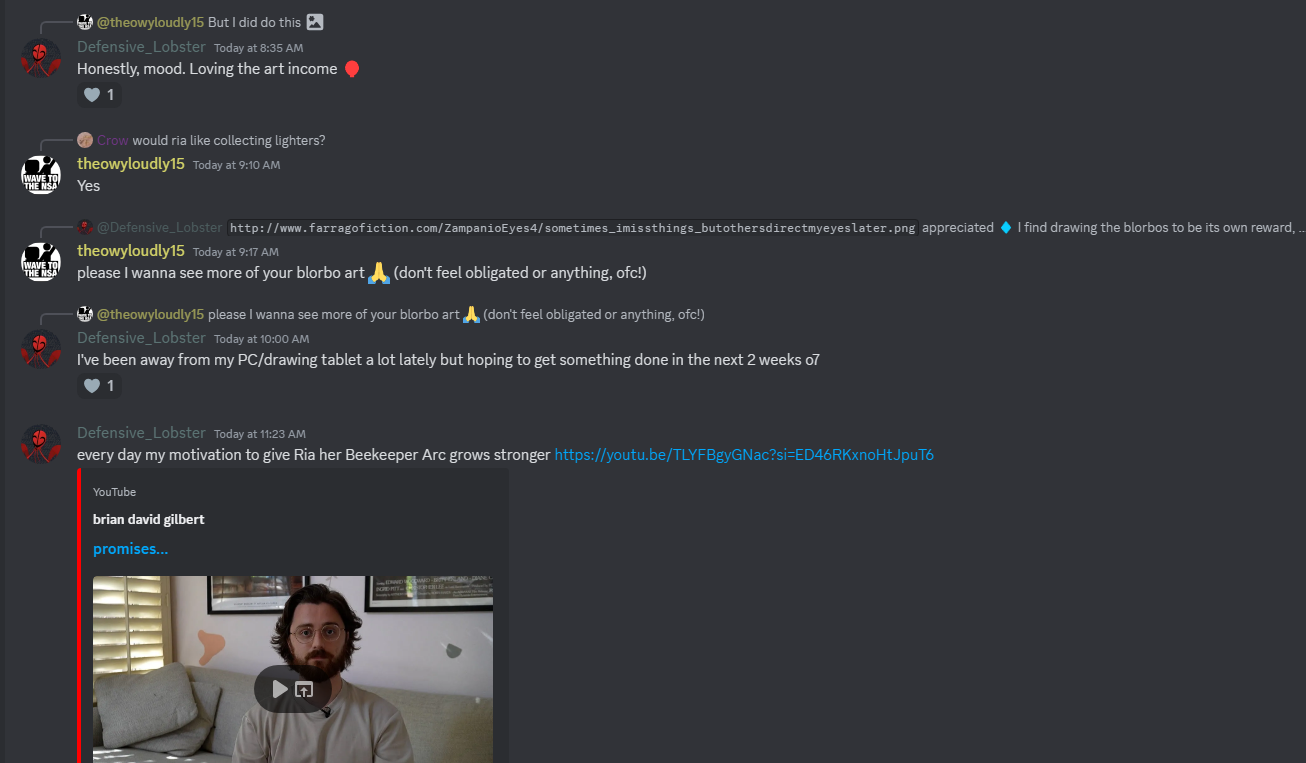Click Defensive_Lobster's avatar at 10:00 AM message
The image size is (1306, 763).
click(41, 348)
